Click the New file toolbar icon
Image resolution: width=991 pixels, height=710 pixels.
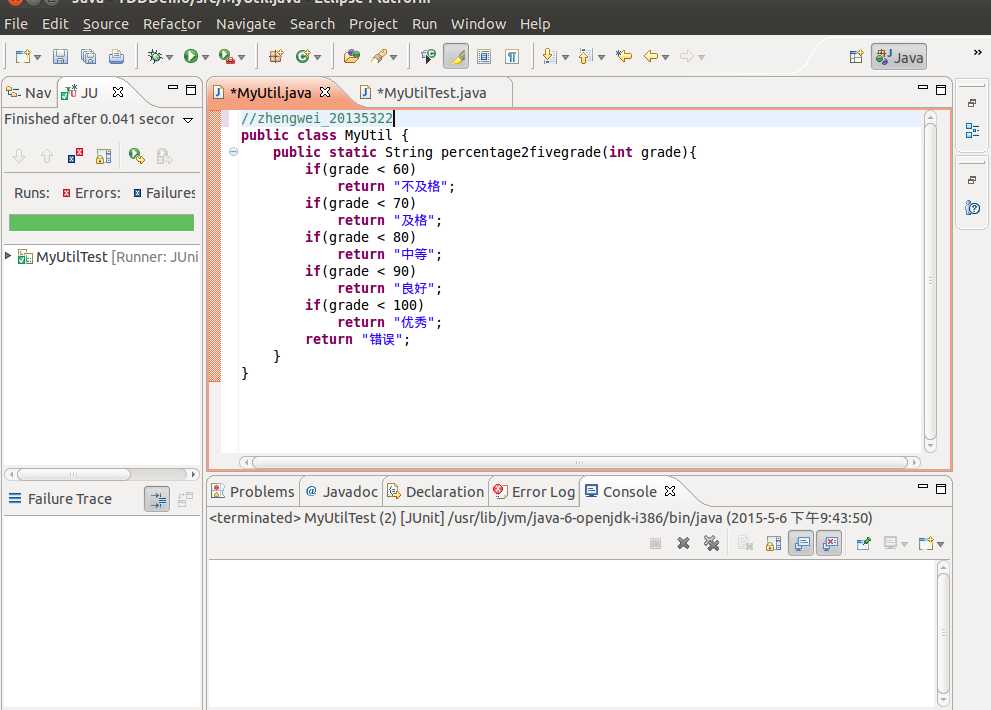pos(23,57)
